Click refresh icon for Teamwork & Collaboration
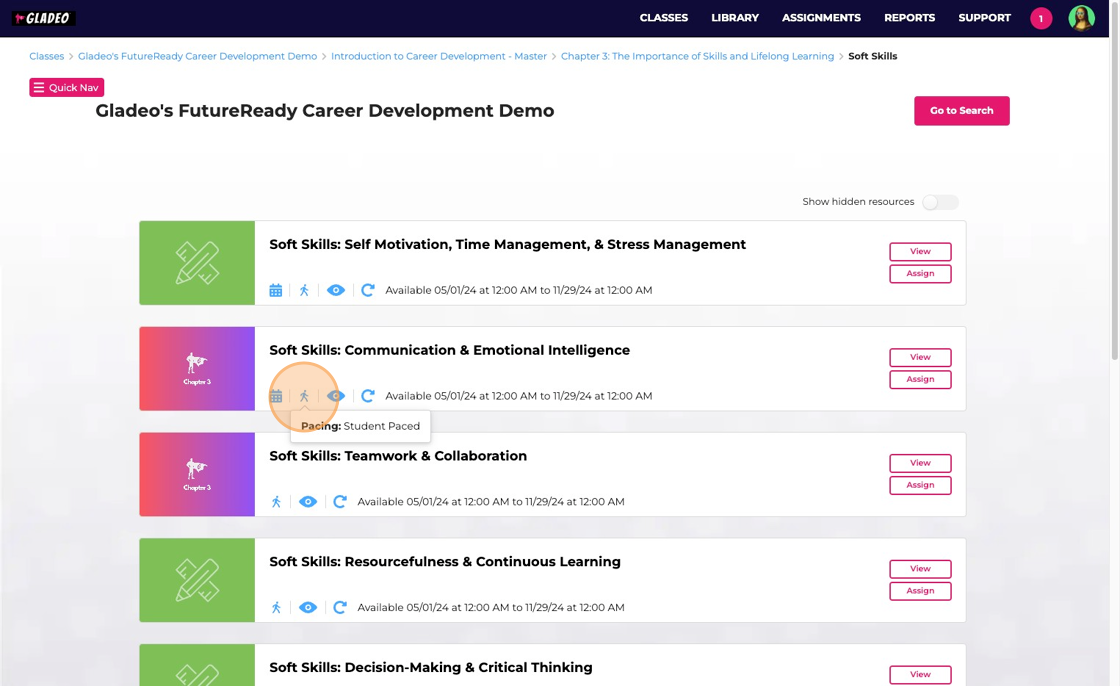The height and width of the screenshot is (686, 1120). coord(340,502)
